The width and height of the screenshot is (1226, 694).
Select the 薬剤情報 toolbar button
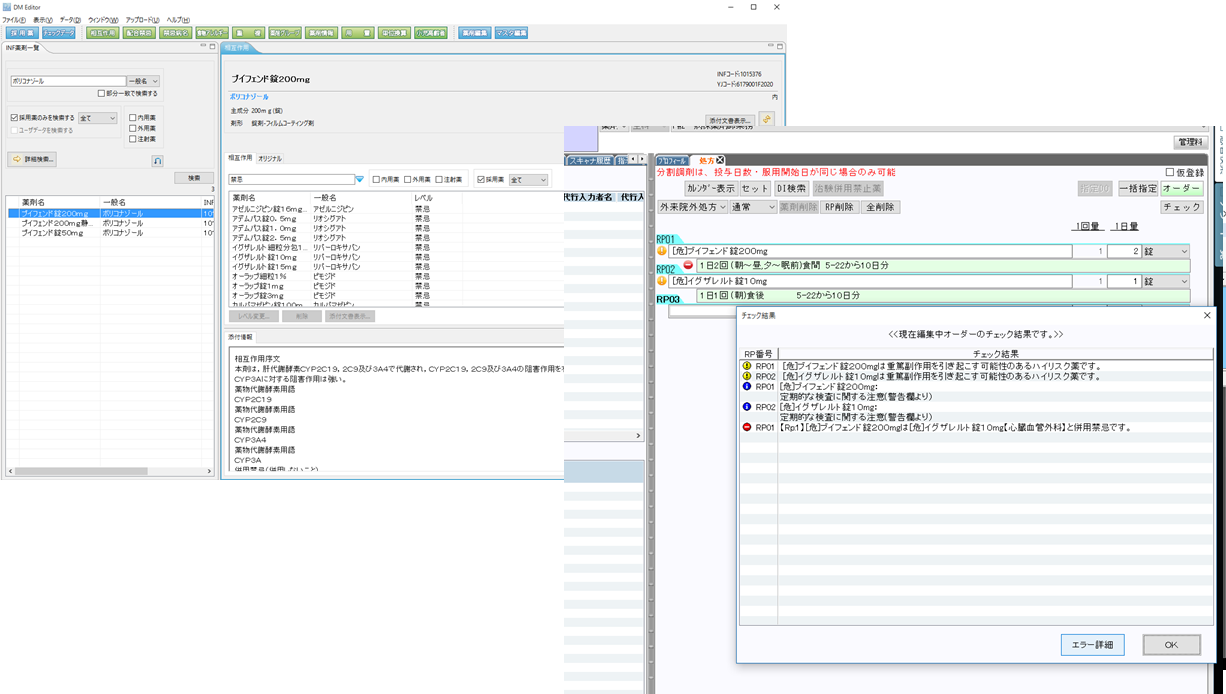tap(320, 33)
